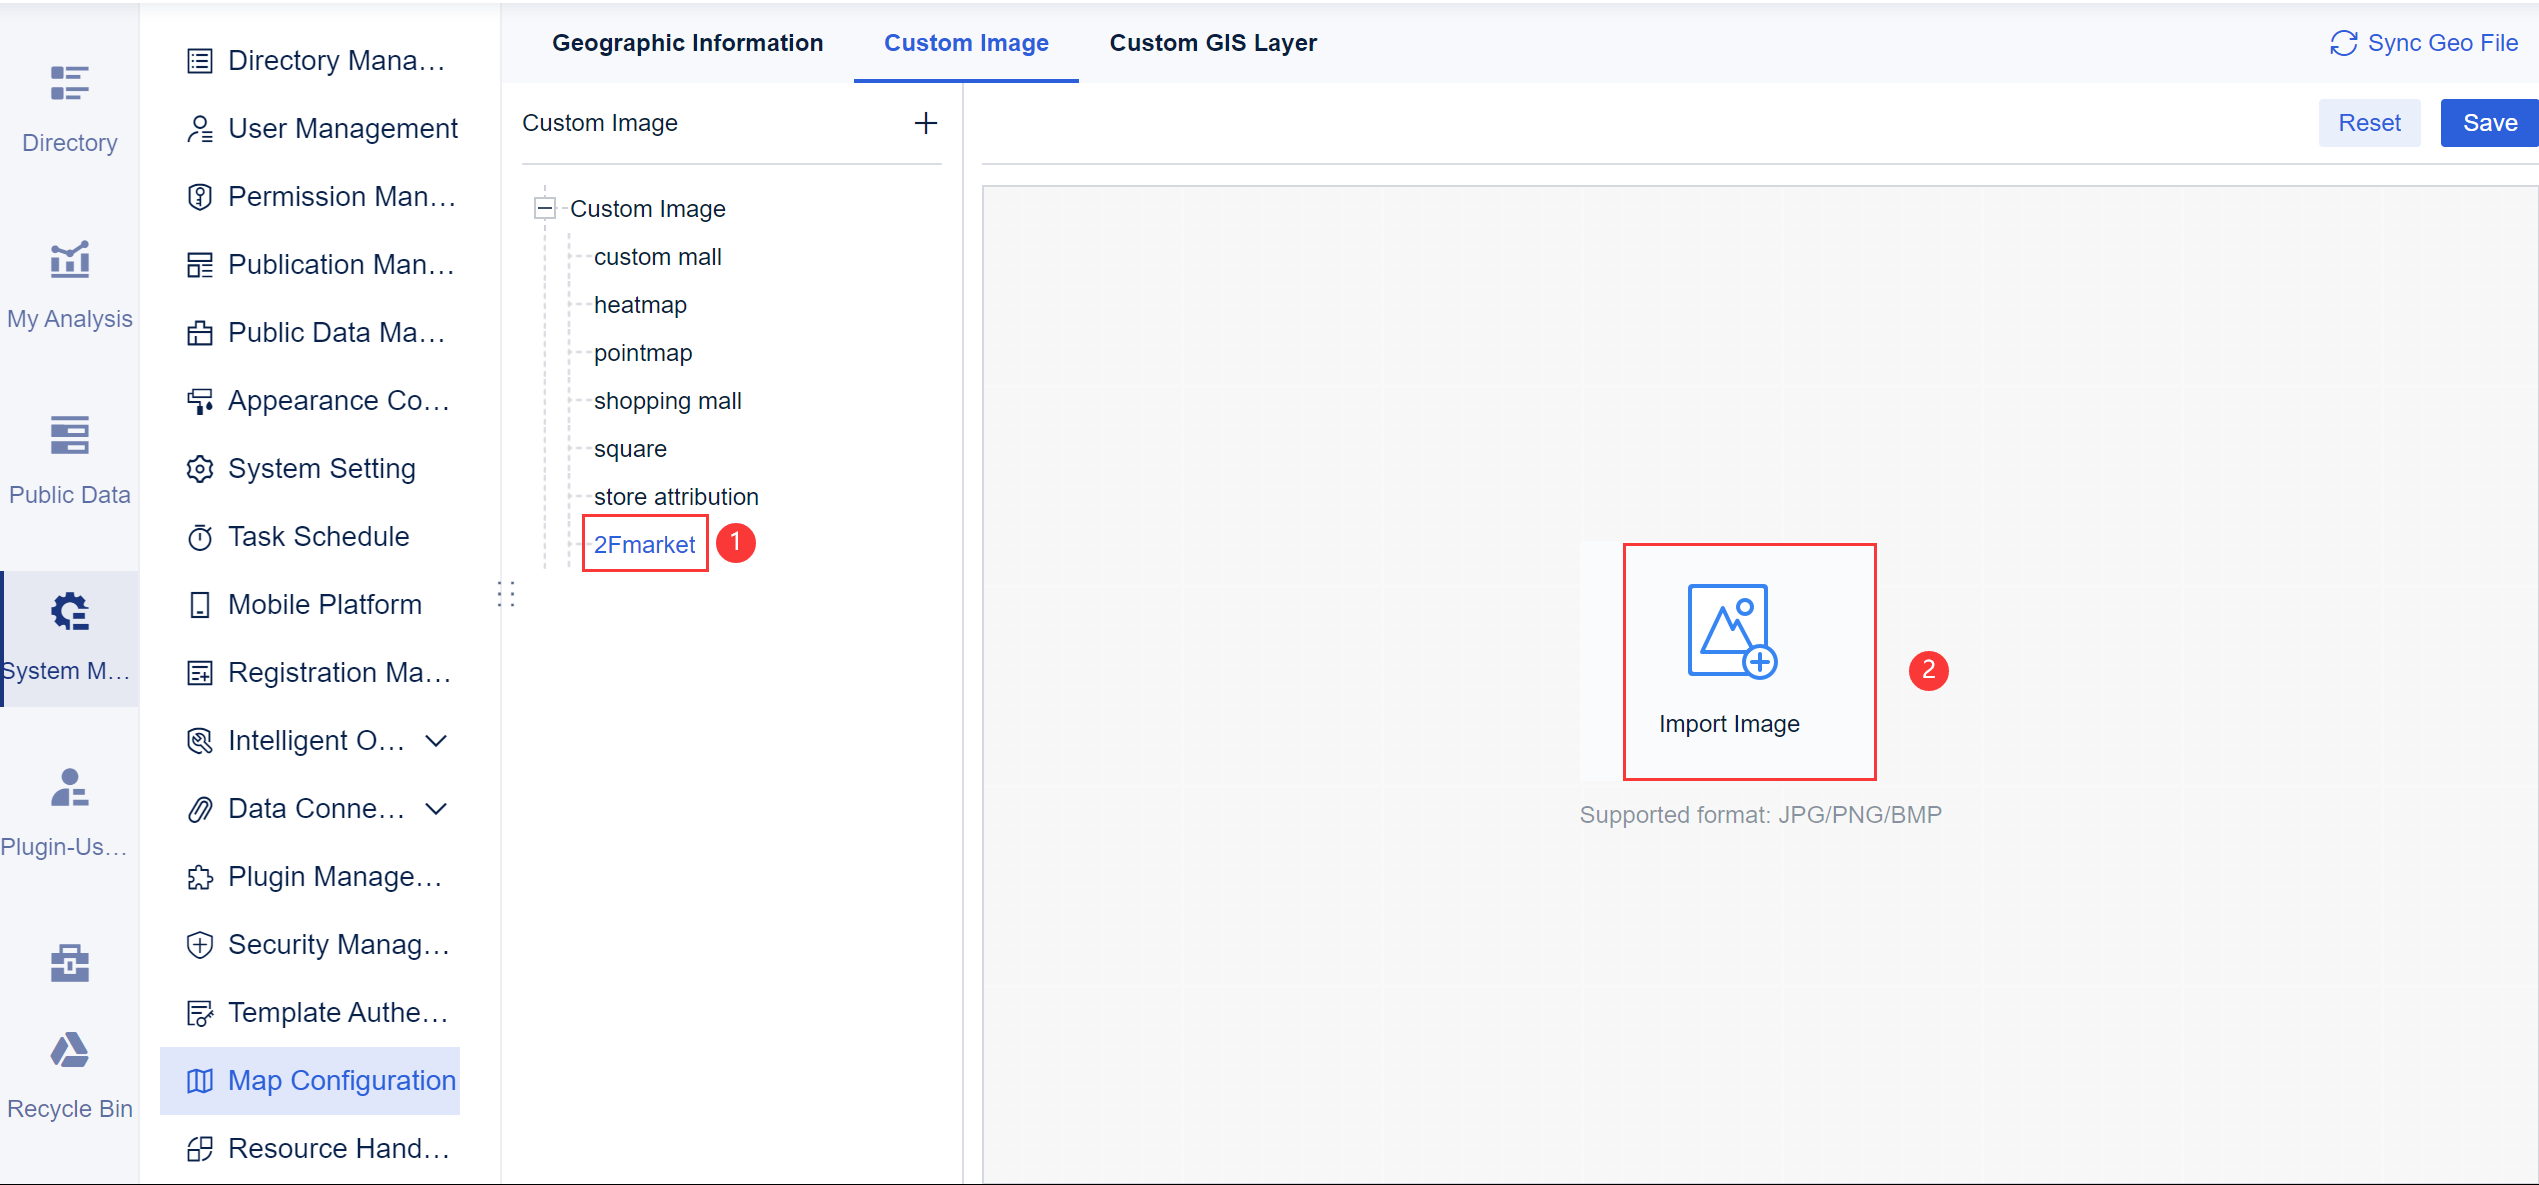
Task: Expand the Intelligent Operations menu
Action: (436, 740)
